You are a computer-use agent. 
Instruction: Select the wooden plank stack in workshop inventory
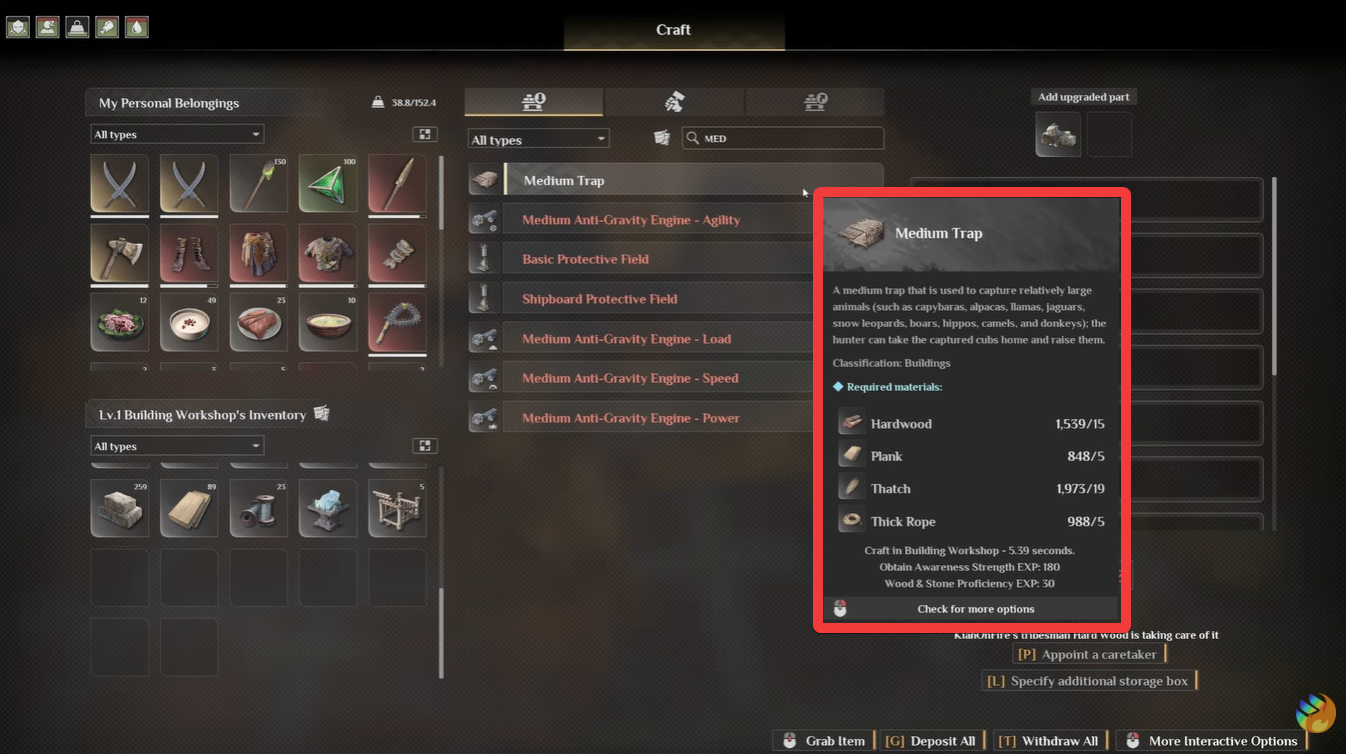(x=189, y=508)
